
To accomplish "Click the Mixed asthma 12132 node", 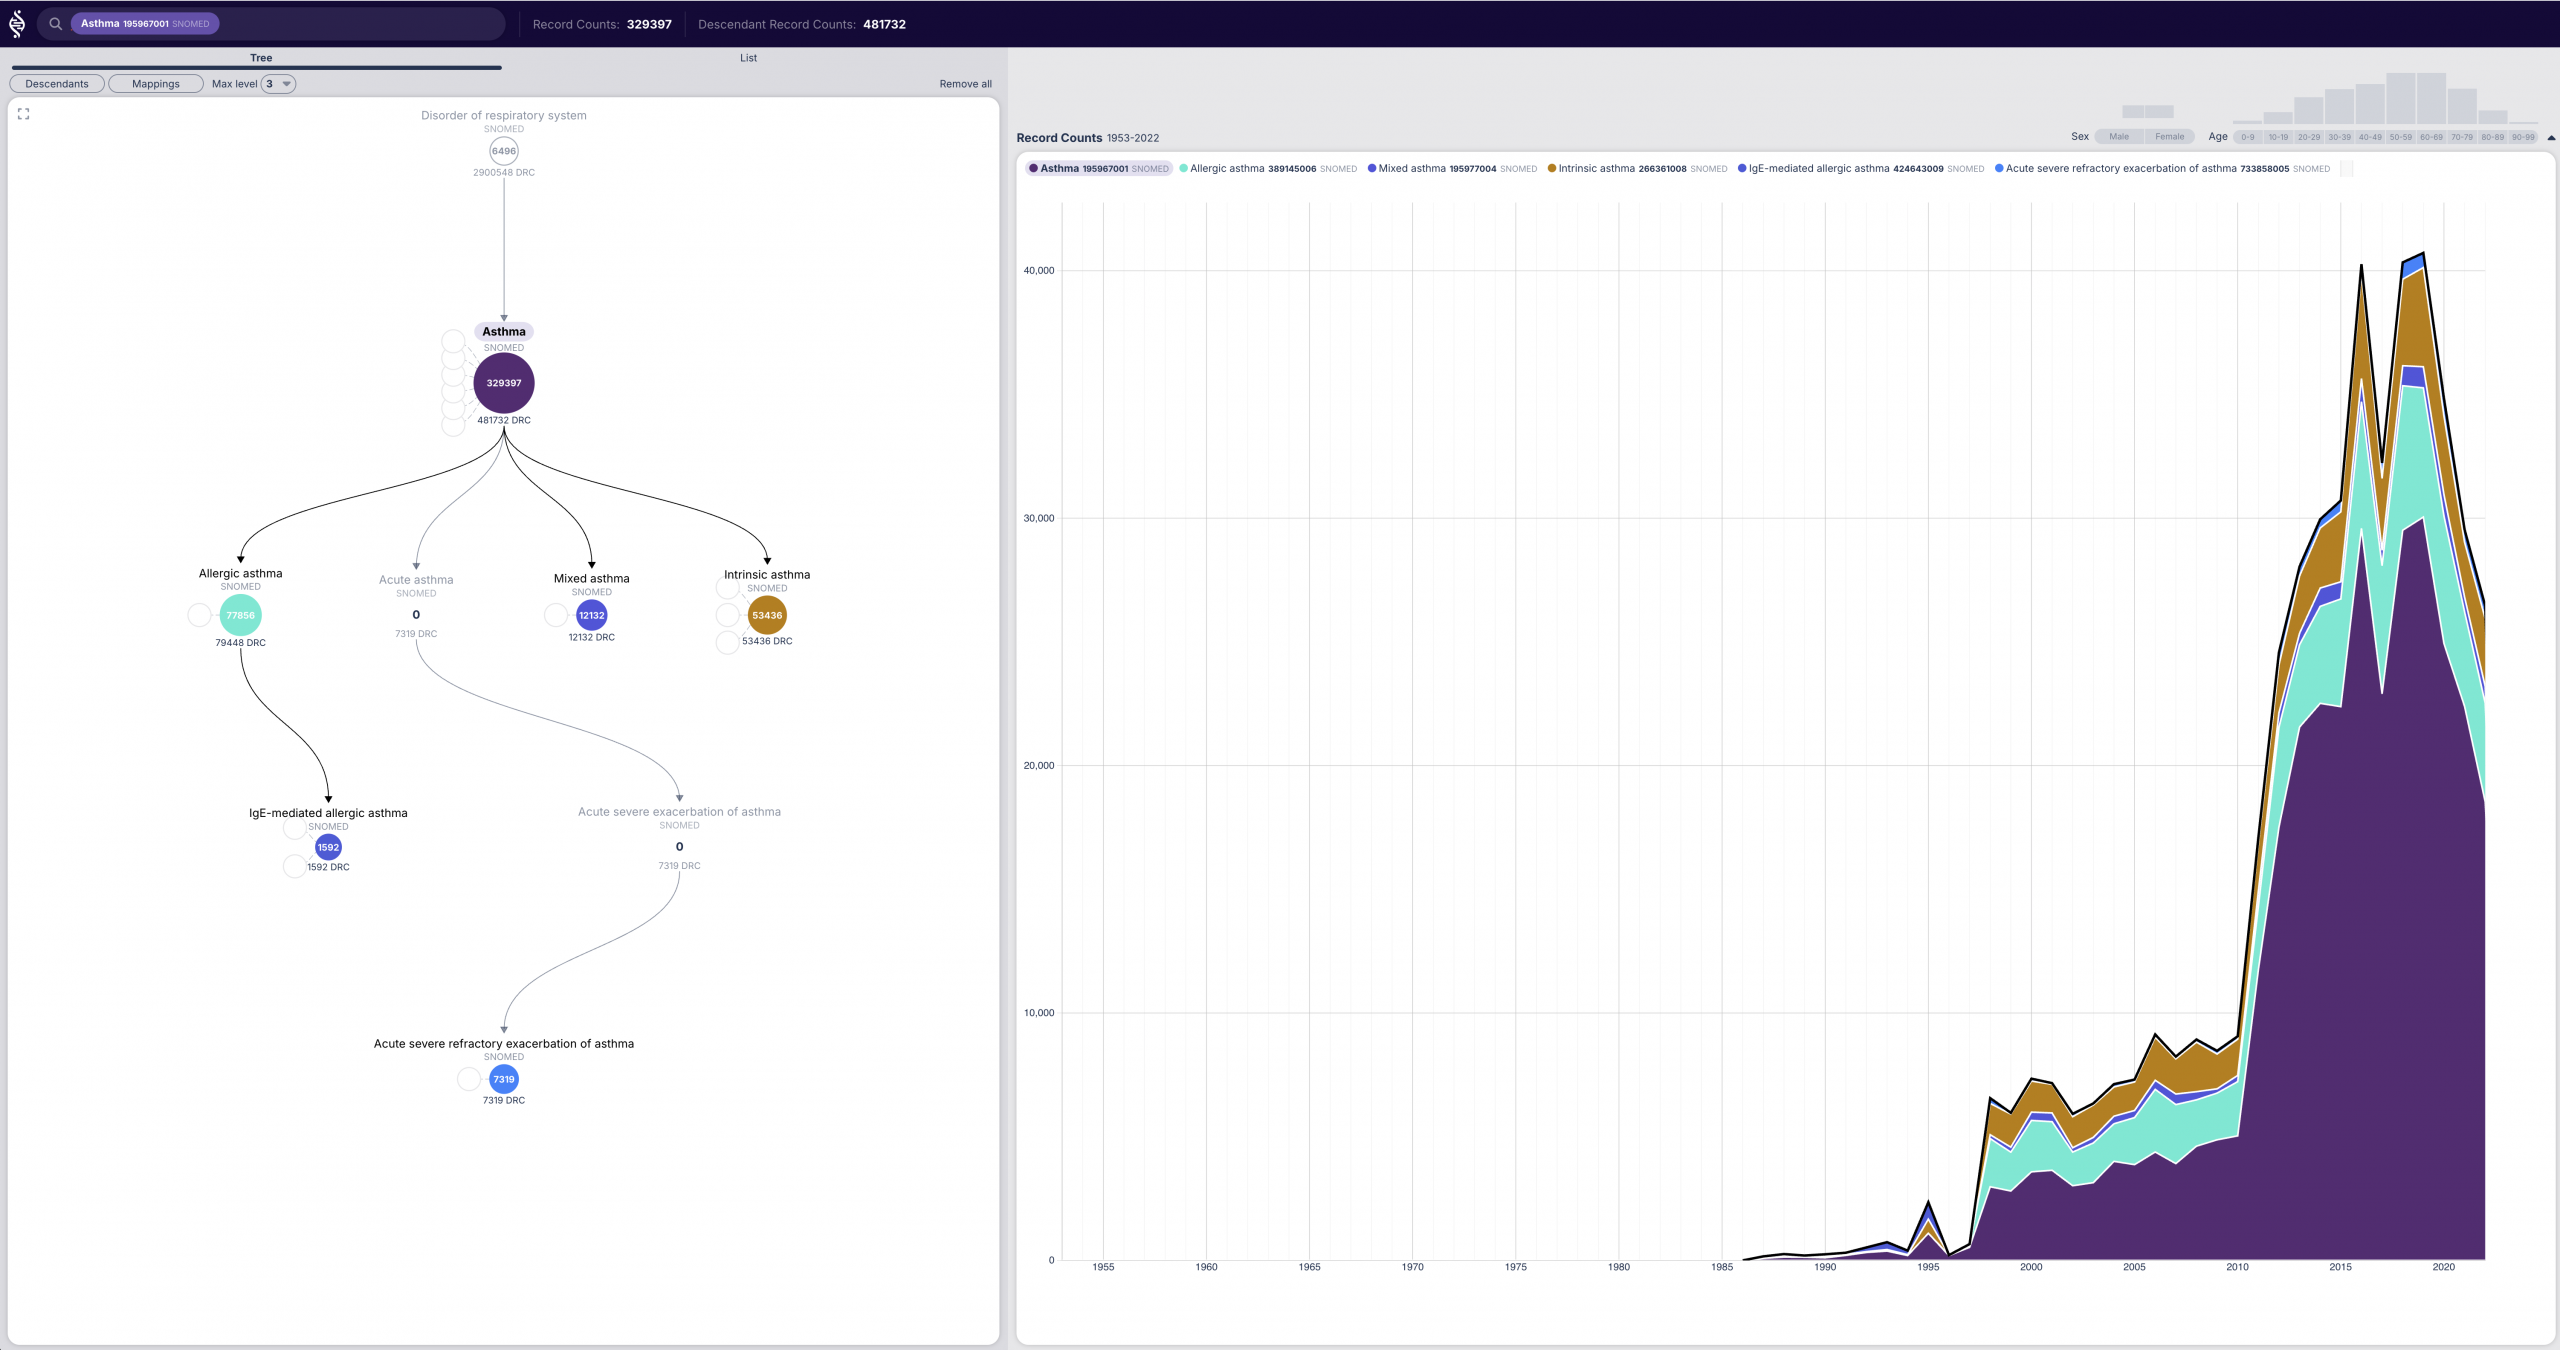I will [591, 615].
